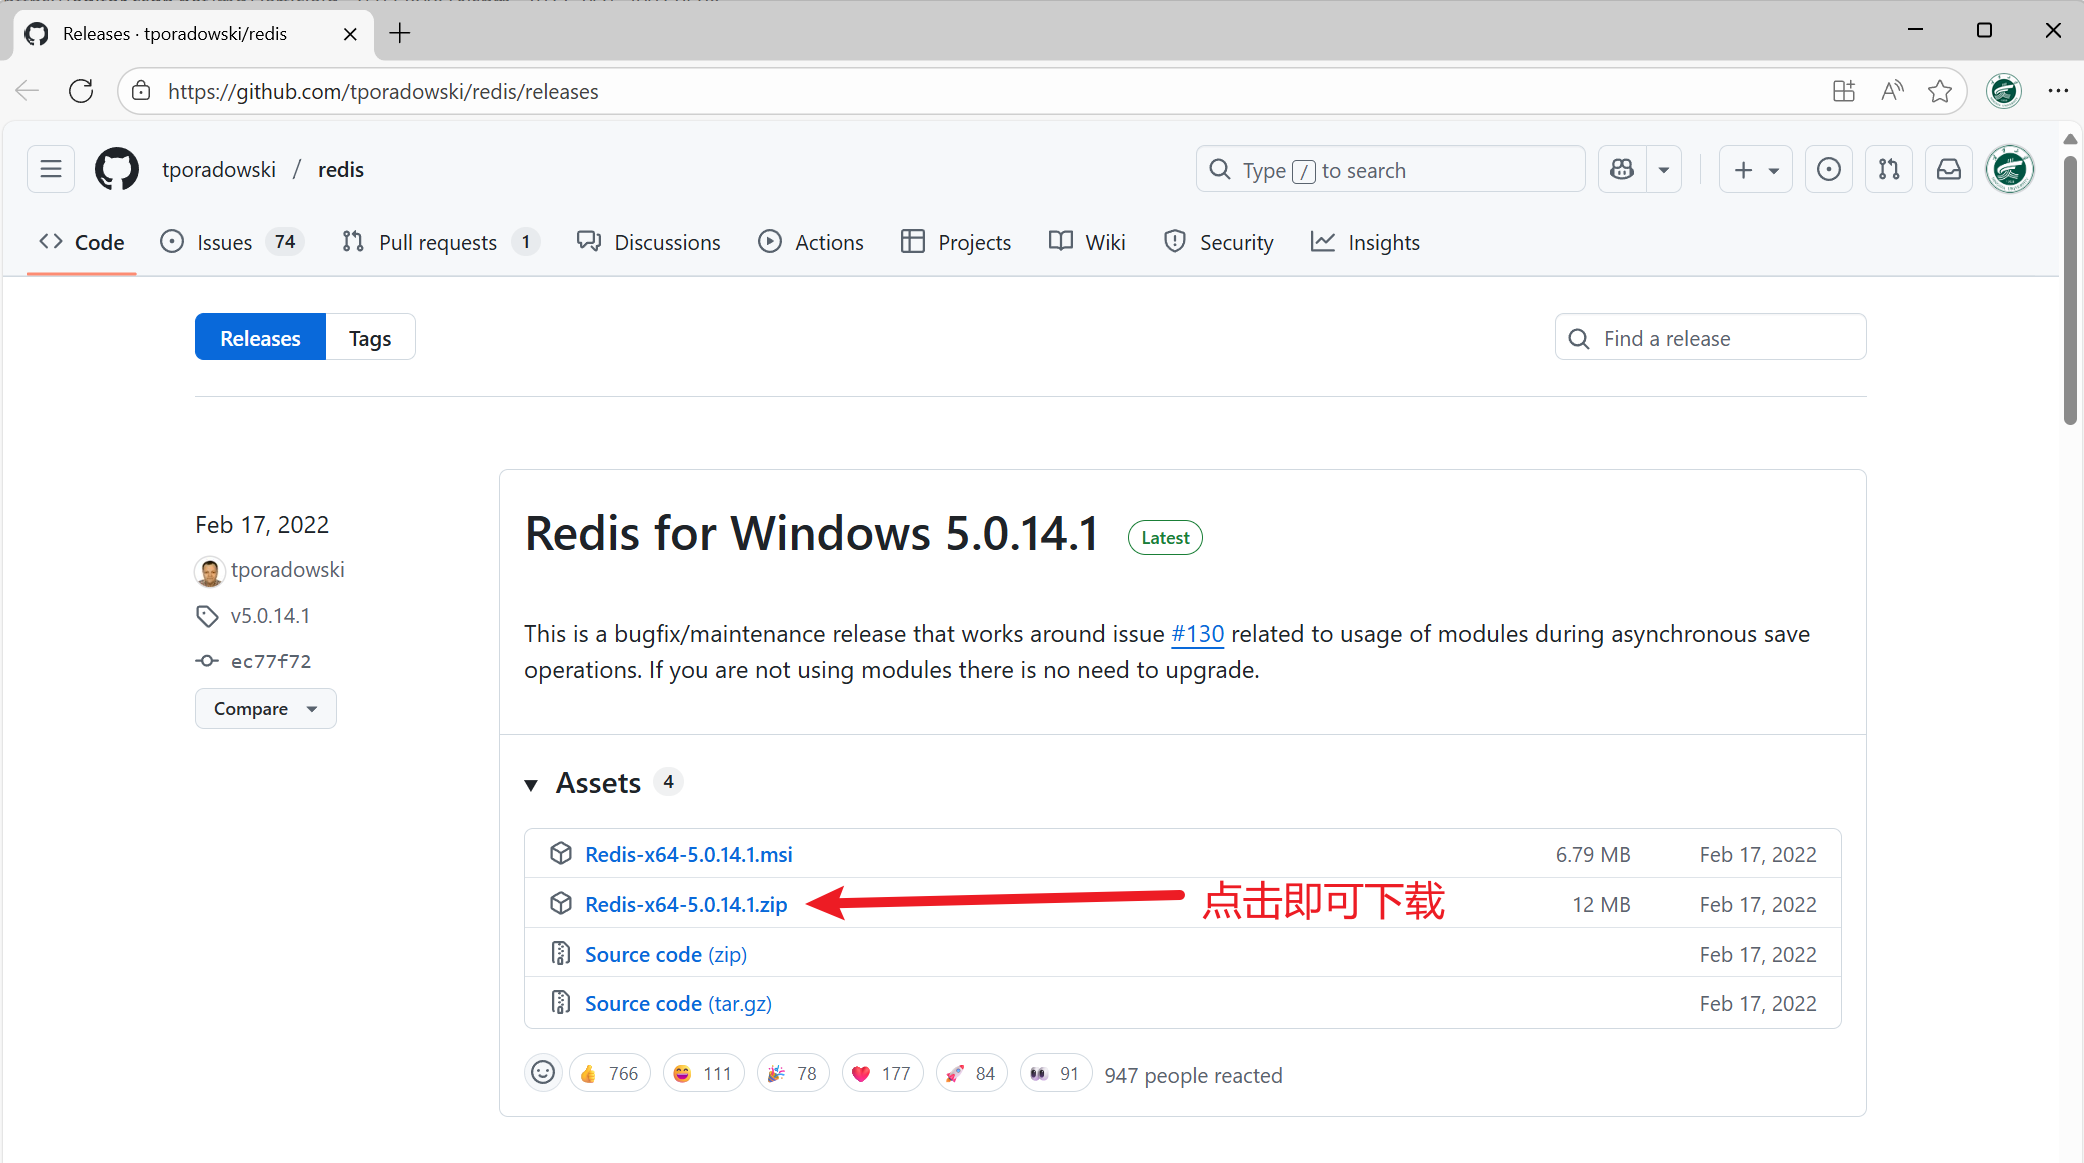The image size is (2084, 1163).
Task: Toggle the rocket reaction 84
Action: (970, 1073)
